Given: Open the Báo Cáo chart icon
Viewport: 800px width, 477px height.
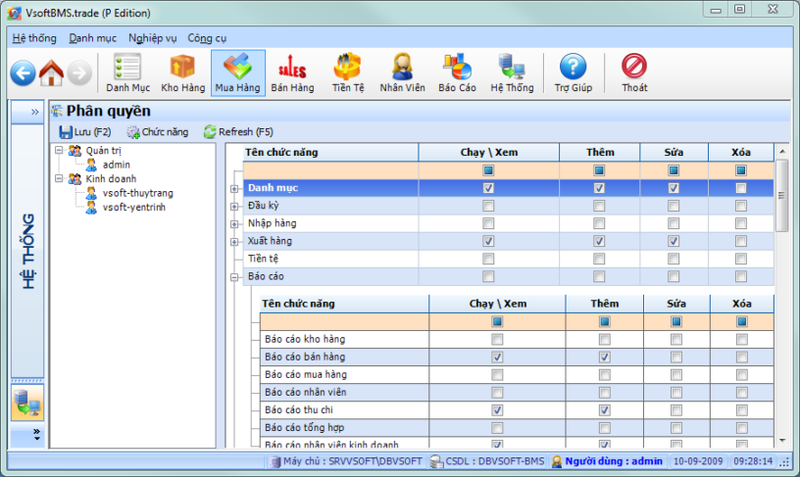Looking at the screenshot, I should click(x=457, y=73).
